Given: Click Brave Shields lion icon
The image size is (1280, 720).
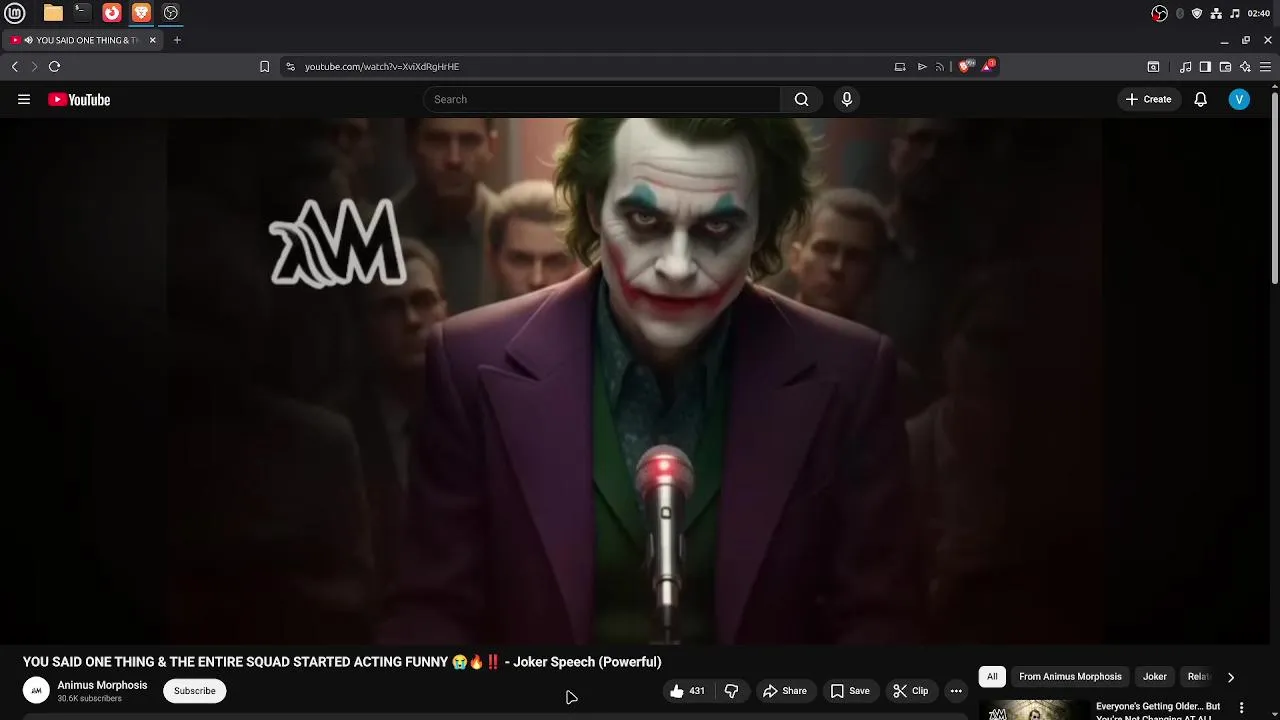Looking at the screenshot, I should tap(964, 66).
